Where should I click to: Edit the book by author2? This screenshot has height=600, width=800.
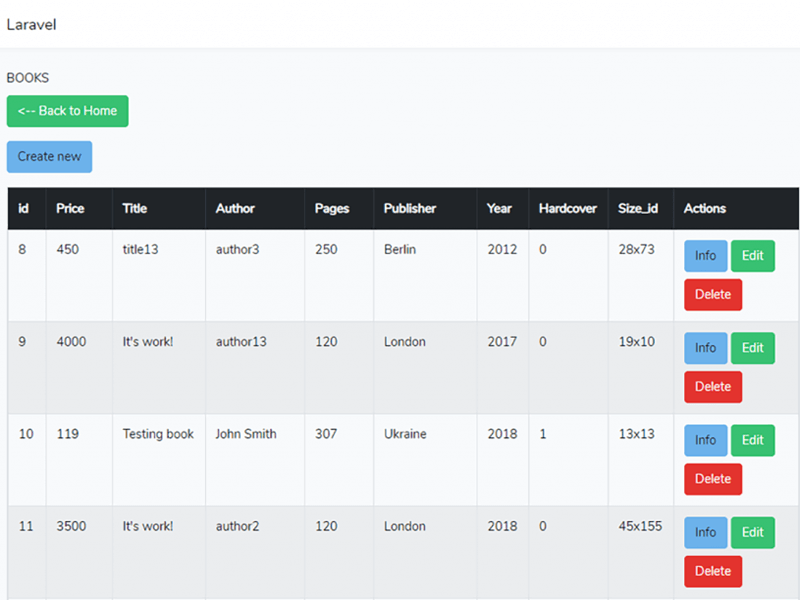[752, 532]
